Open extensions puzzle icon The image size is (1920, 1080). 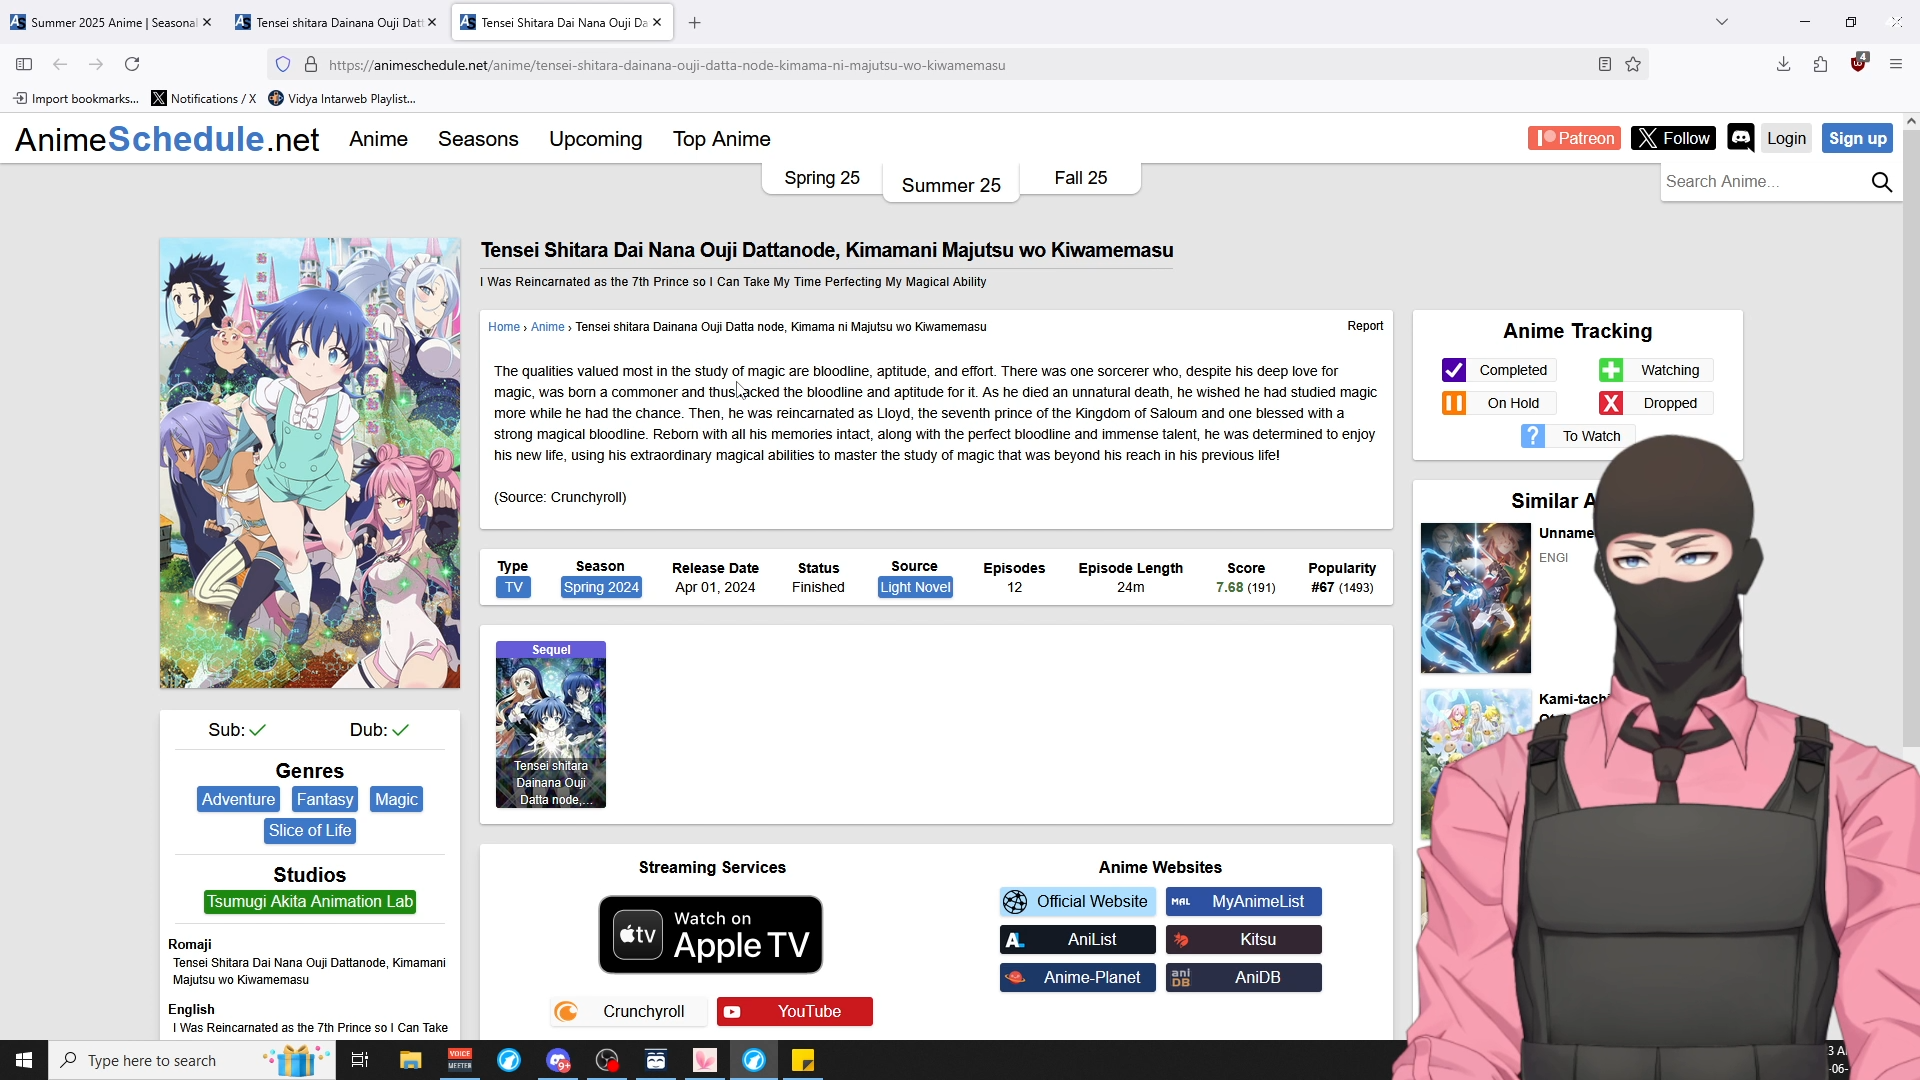pos(1820,64)
